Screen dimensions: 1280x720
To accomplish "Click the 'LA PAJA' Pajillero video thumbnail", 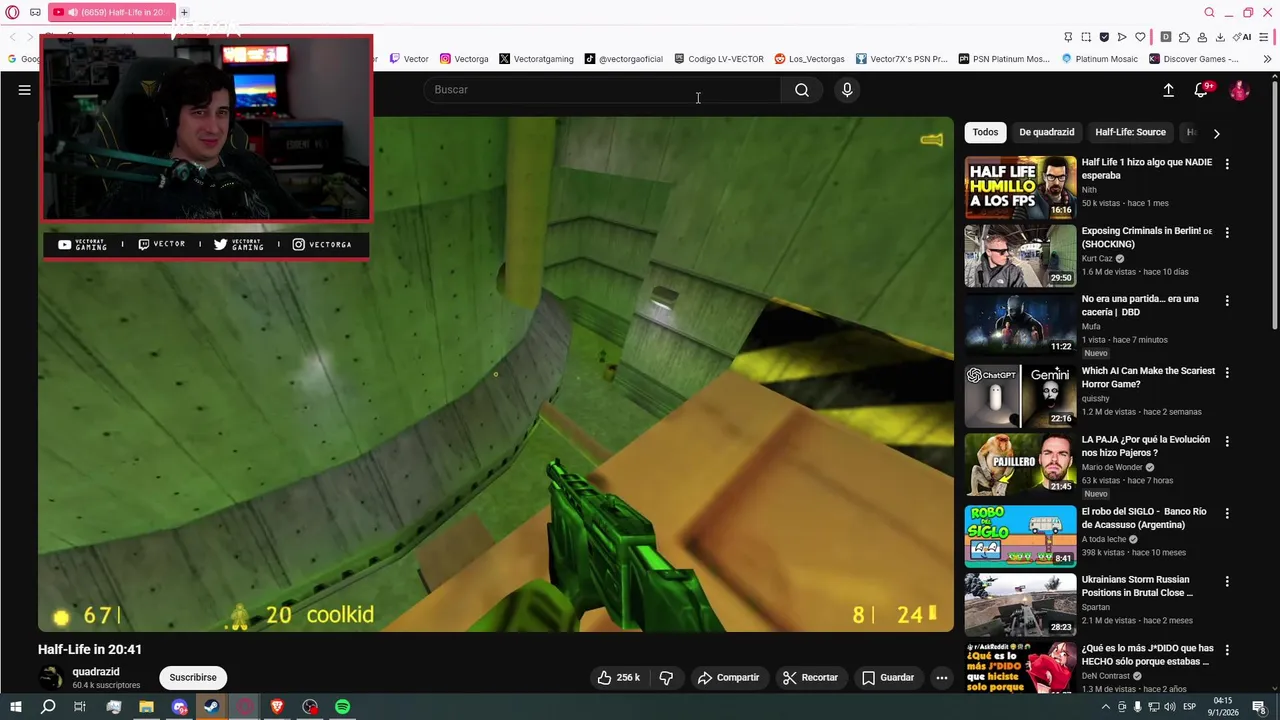I will coord(1020,465).
